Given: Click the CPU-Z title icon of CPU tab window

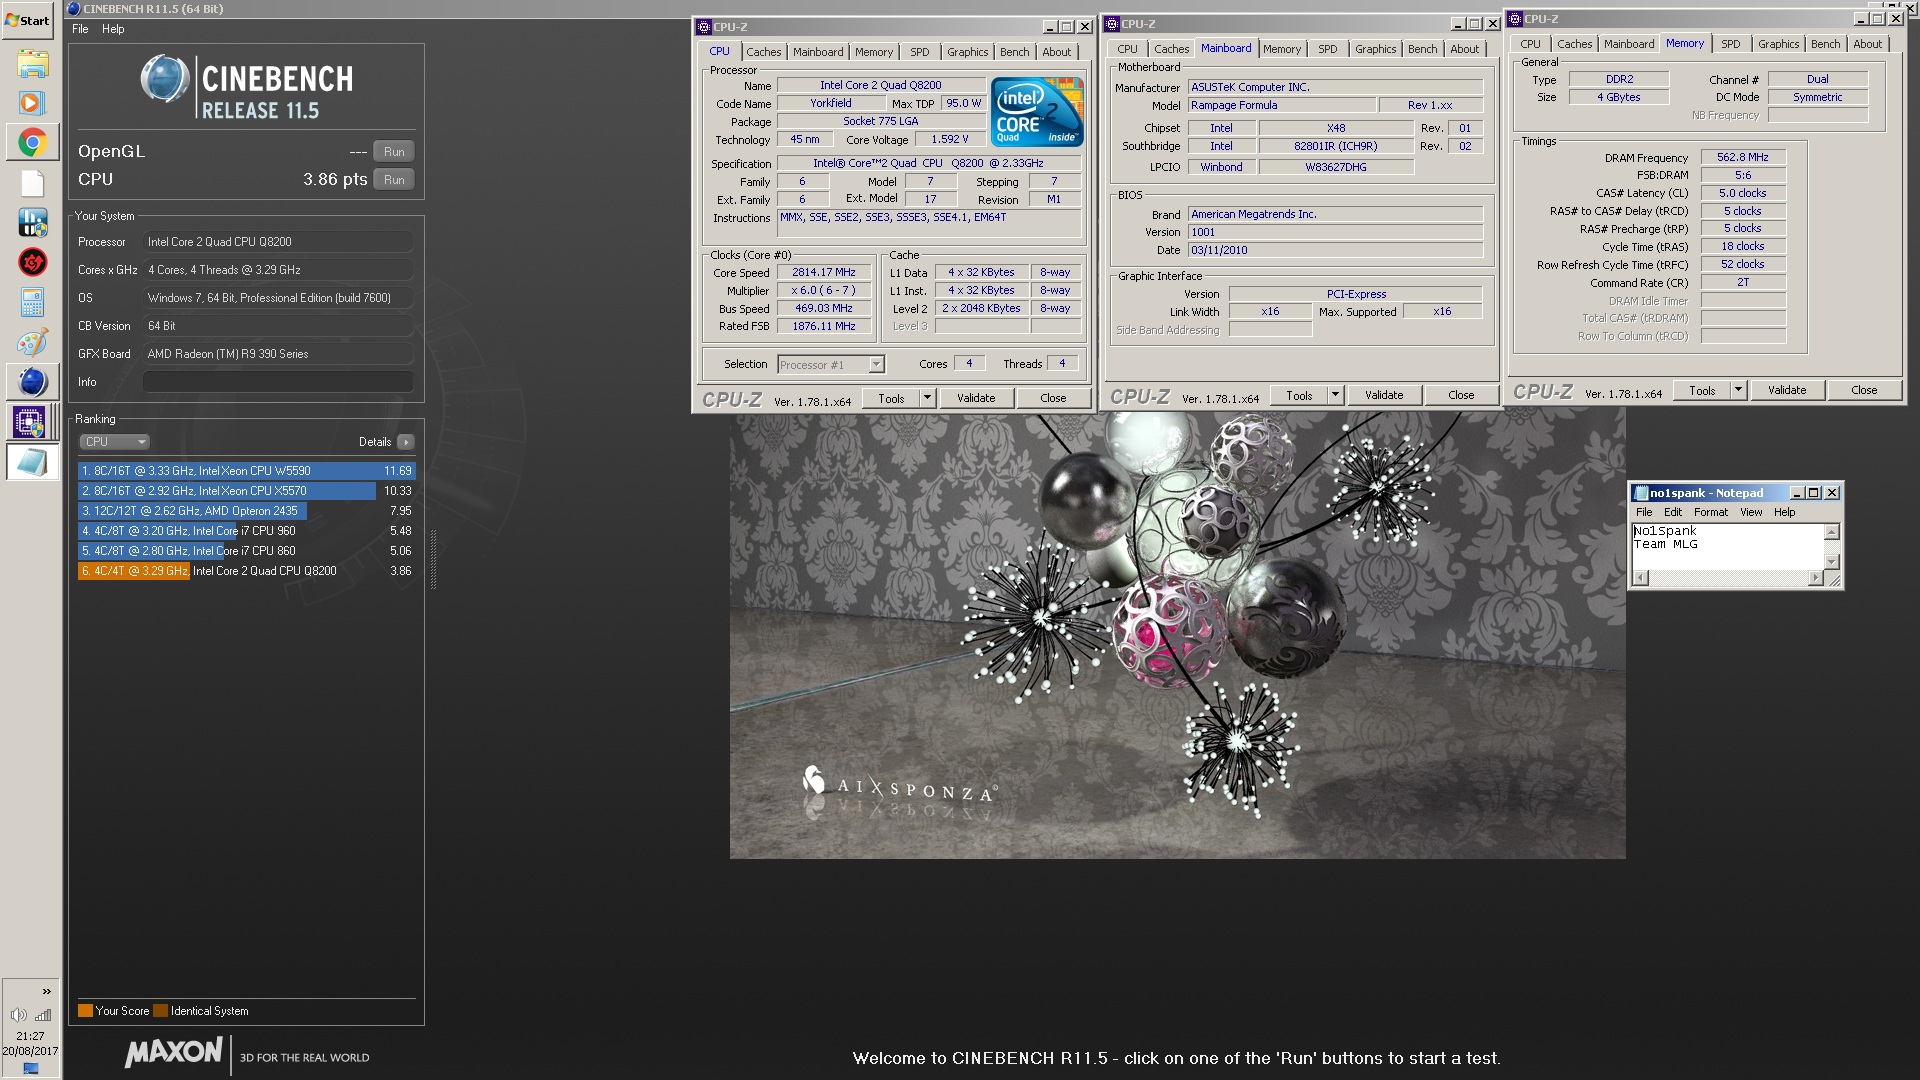Looking at the screenshot, I should [704, 27].
